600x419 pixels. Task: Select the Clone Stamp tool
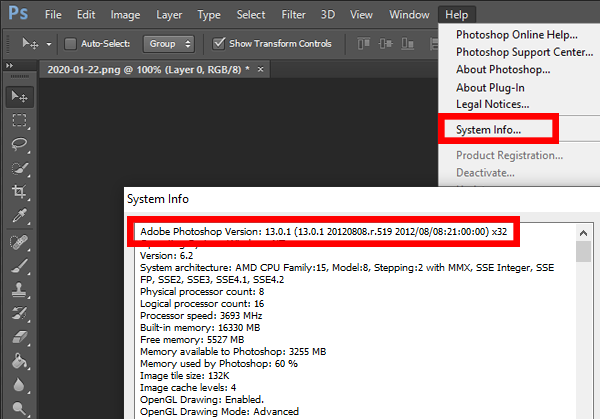[20, 290]
